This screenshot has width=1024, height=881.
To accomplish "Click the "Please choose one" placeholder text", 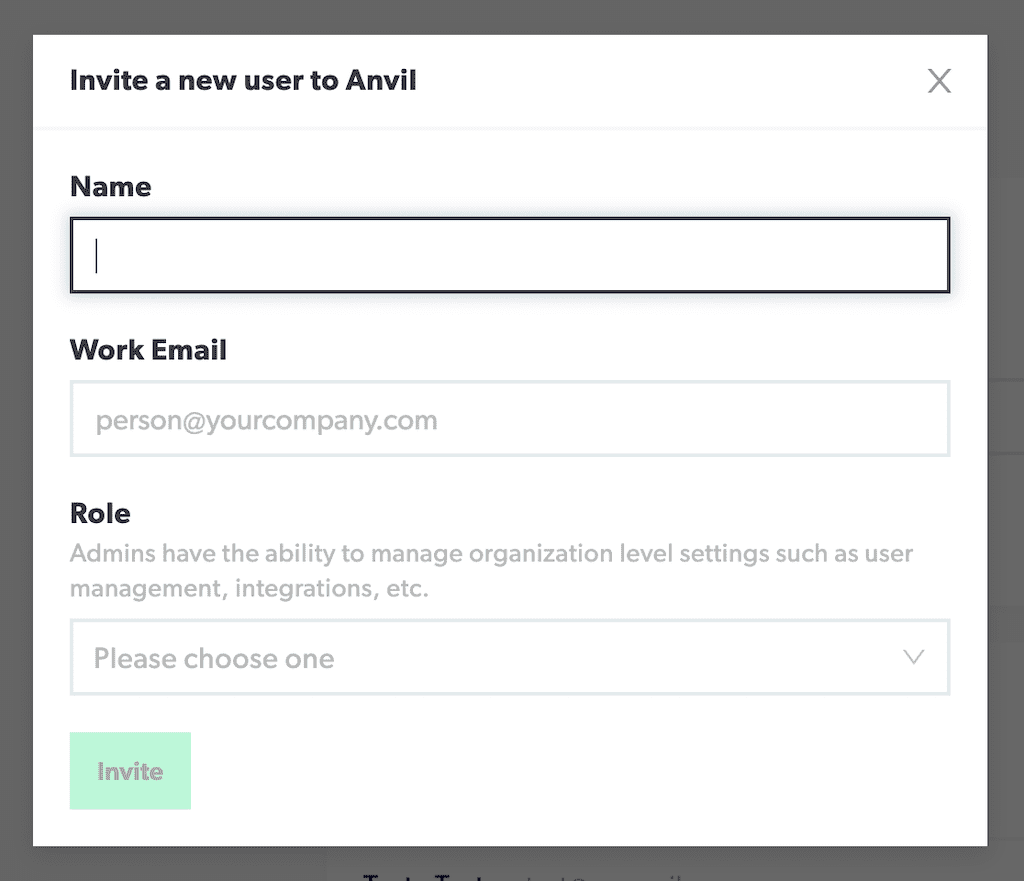I will 214,659.
